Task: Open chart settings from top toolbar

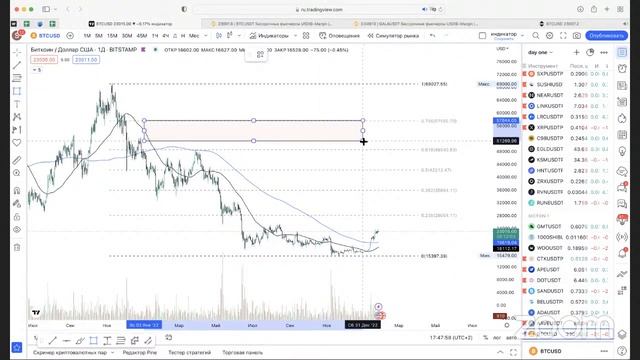Action: (x=549, y=36)
